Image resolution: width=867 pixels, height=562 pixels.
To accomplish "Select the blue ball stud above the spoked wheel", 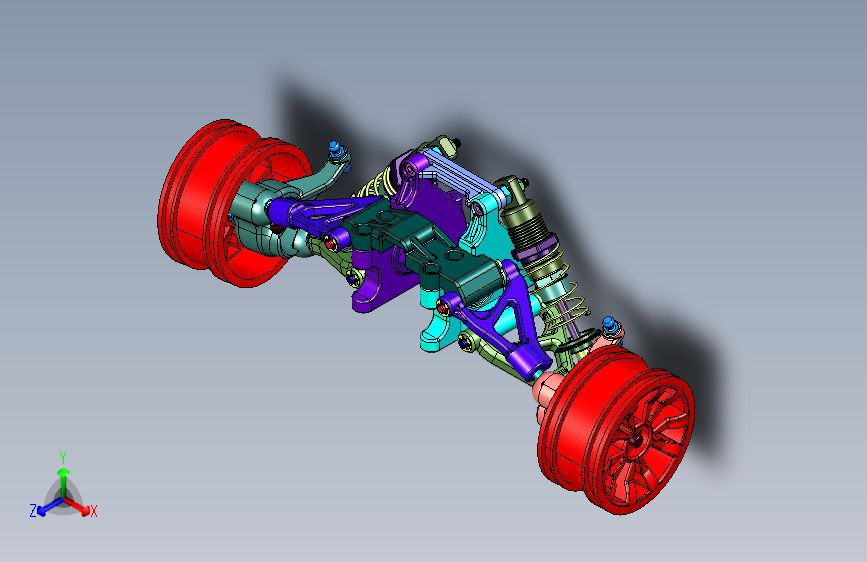I will 610,325.
